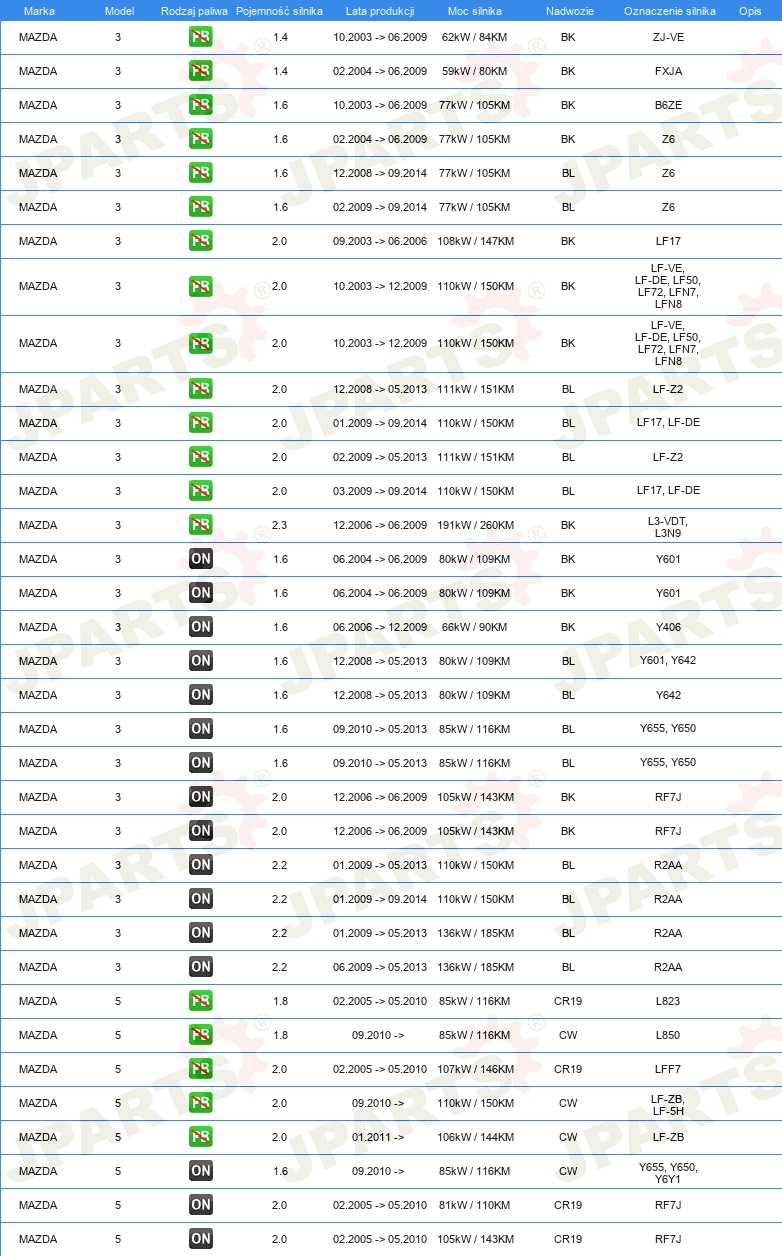Image resolution: width=782 pixels, height=1256 pixels.
Task: Click the ON icon in the 01.2009 -> 09.2014 R2AA row
Action: click(x=201, y=900)
